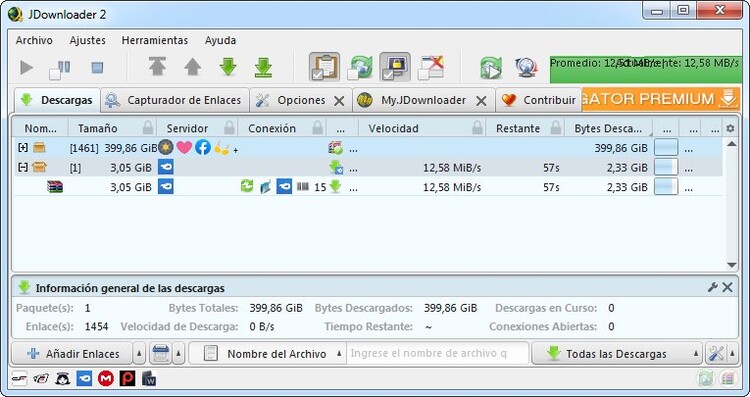This screenshot has height=397, width=750.
Task: Move selection up with gray arrow
Action: (192, 67)
